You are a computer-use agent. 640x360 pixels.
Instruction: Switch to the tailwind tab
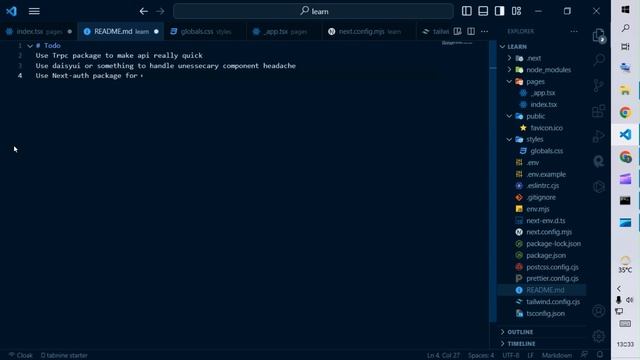(435, 31)
